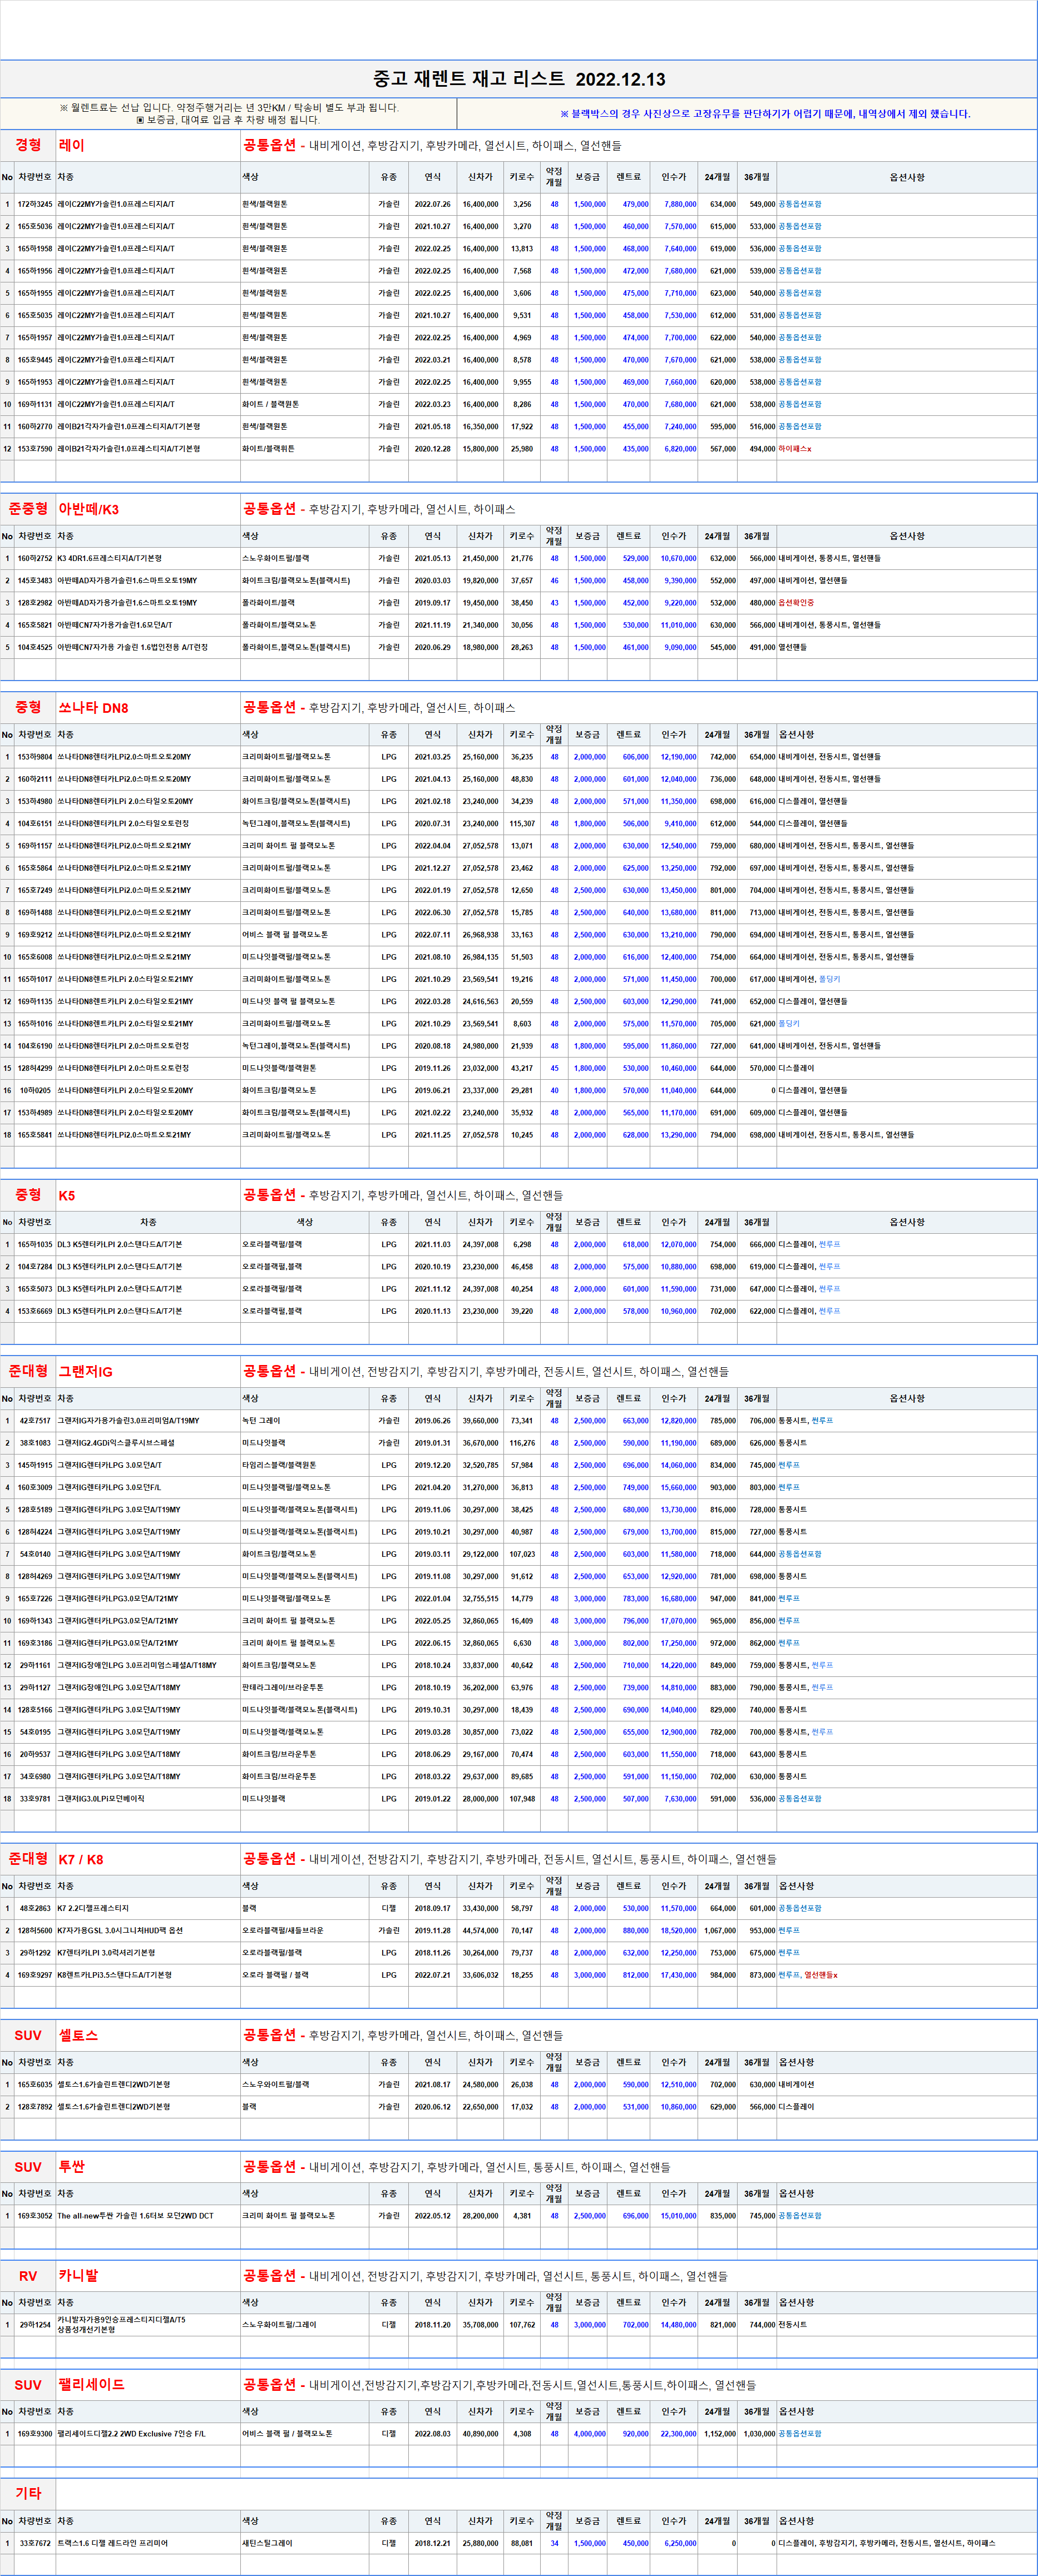The width and height of the screenshot is (1038, 2576).
Task: Click mileage value 107,762
Action: point(522,2324)
